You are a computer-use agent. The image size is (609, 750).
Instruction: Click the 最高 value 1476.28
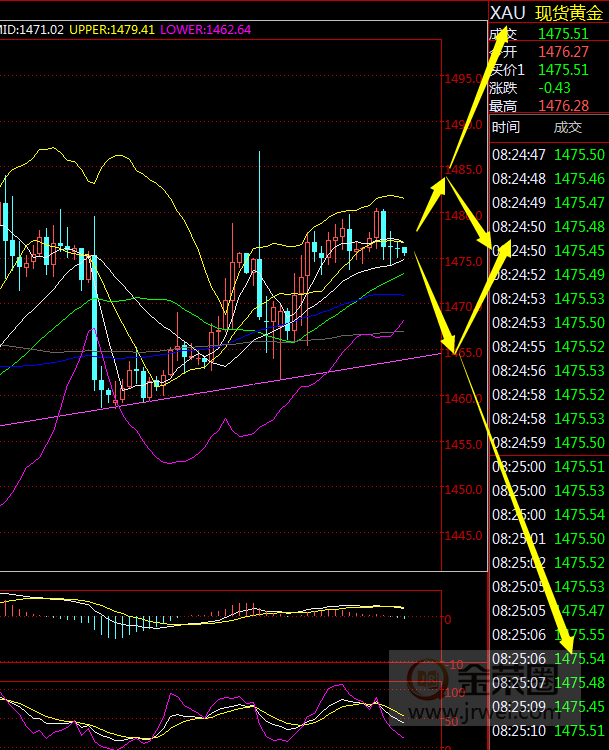563,106
